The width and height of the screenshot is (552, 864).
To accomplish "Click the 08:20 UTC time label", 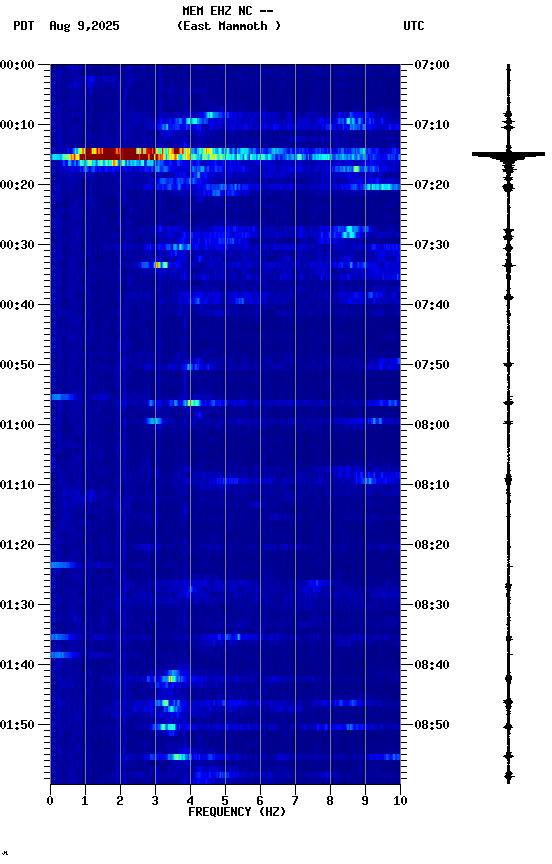I will point(432,545).
